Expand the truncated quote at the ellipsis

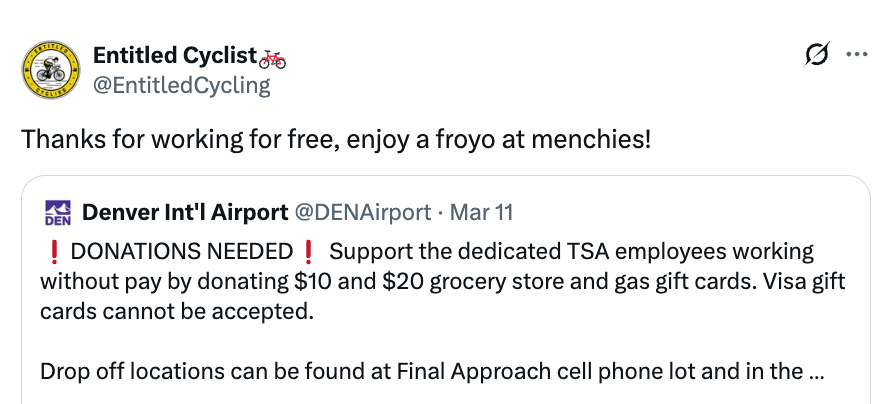pos(818,371)
